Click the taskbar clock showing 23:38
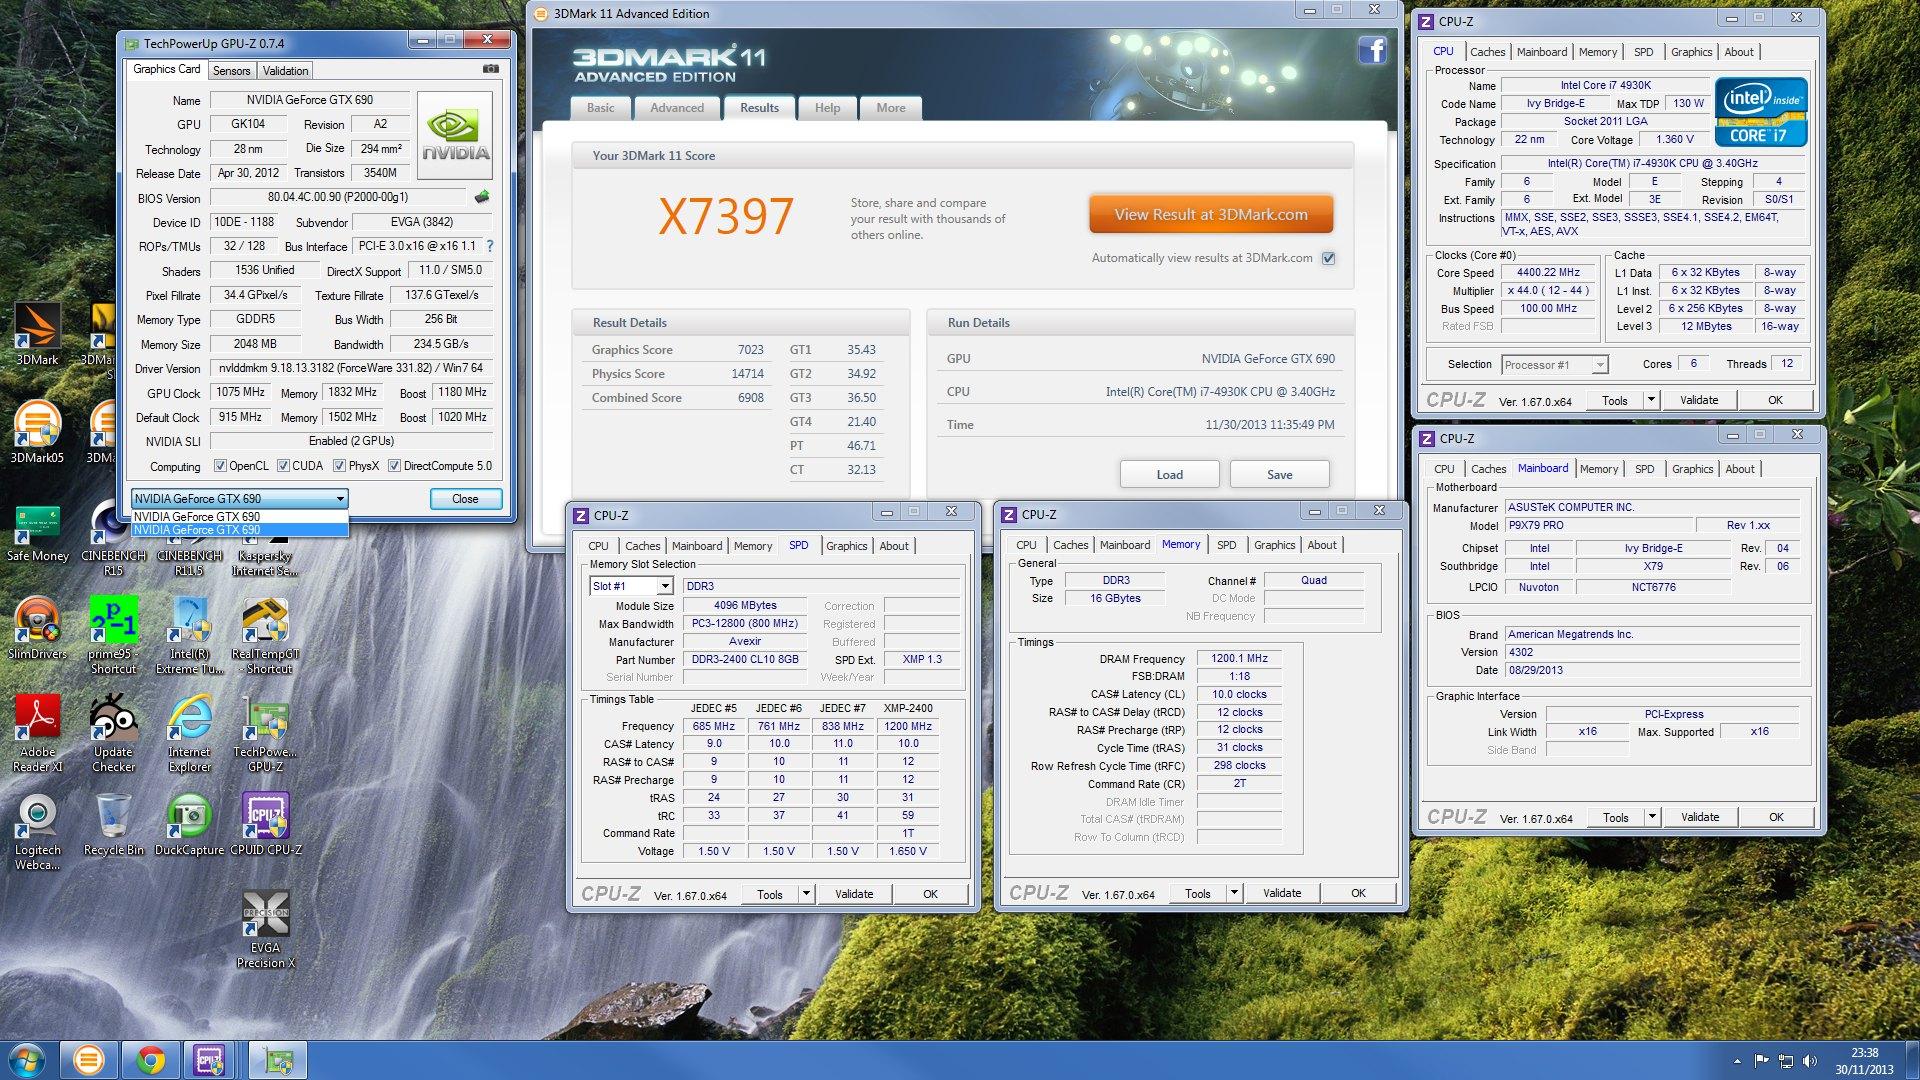The width and height of the screenshot is (1920, 1080). click(1864, 1061)
